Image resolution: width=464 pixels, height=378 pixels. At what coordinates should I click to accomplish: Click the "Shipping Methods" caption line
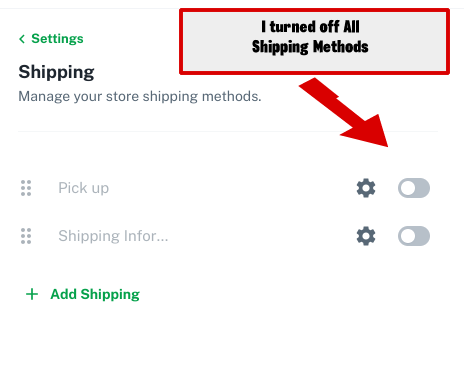(310, 47)
